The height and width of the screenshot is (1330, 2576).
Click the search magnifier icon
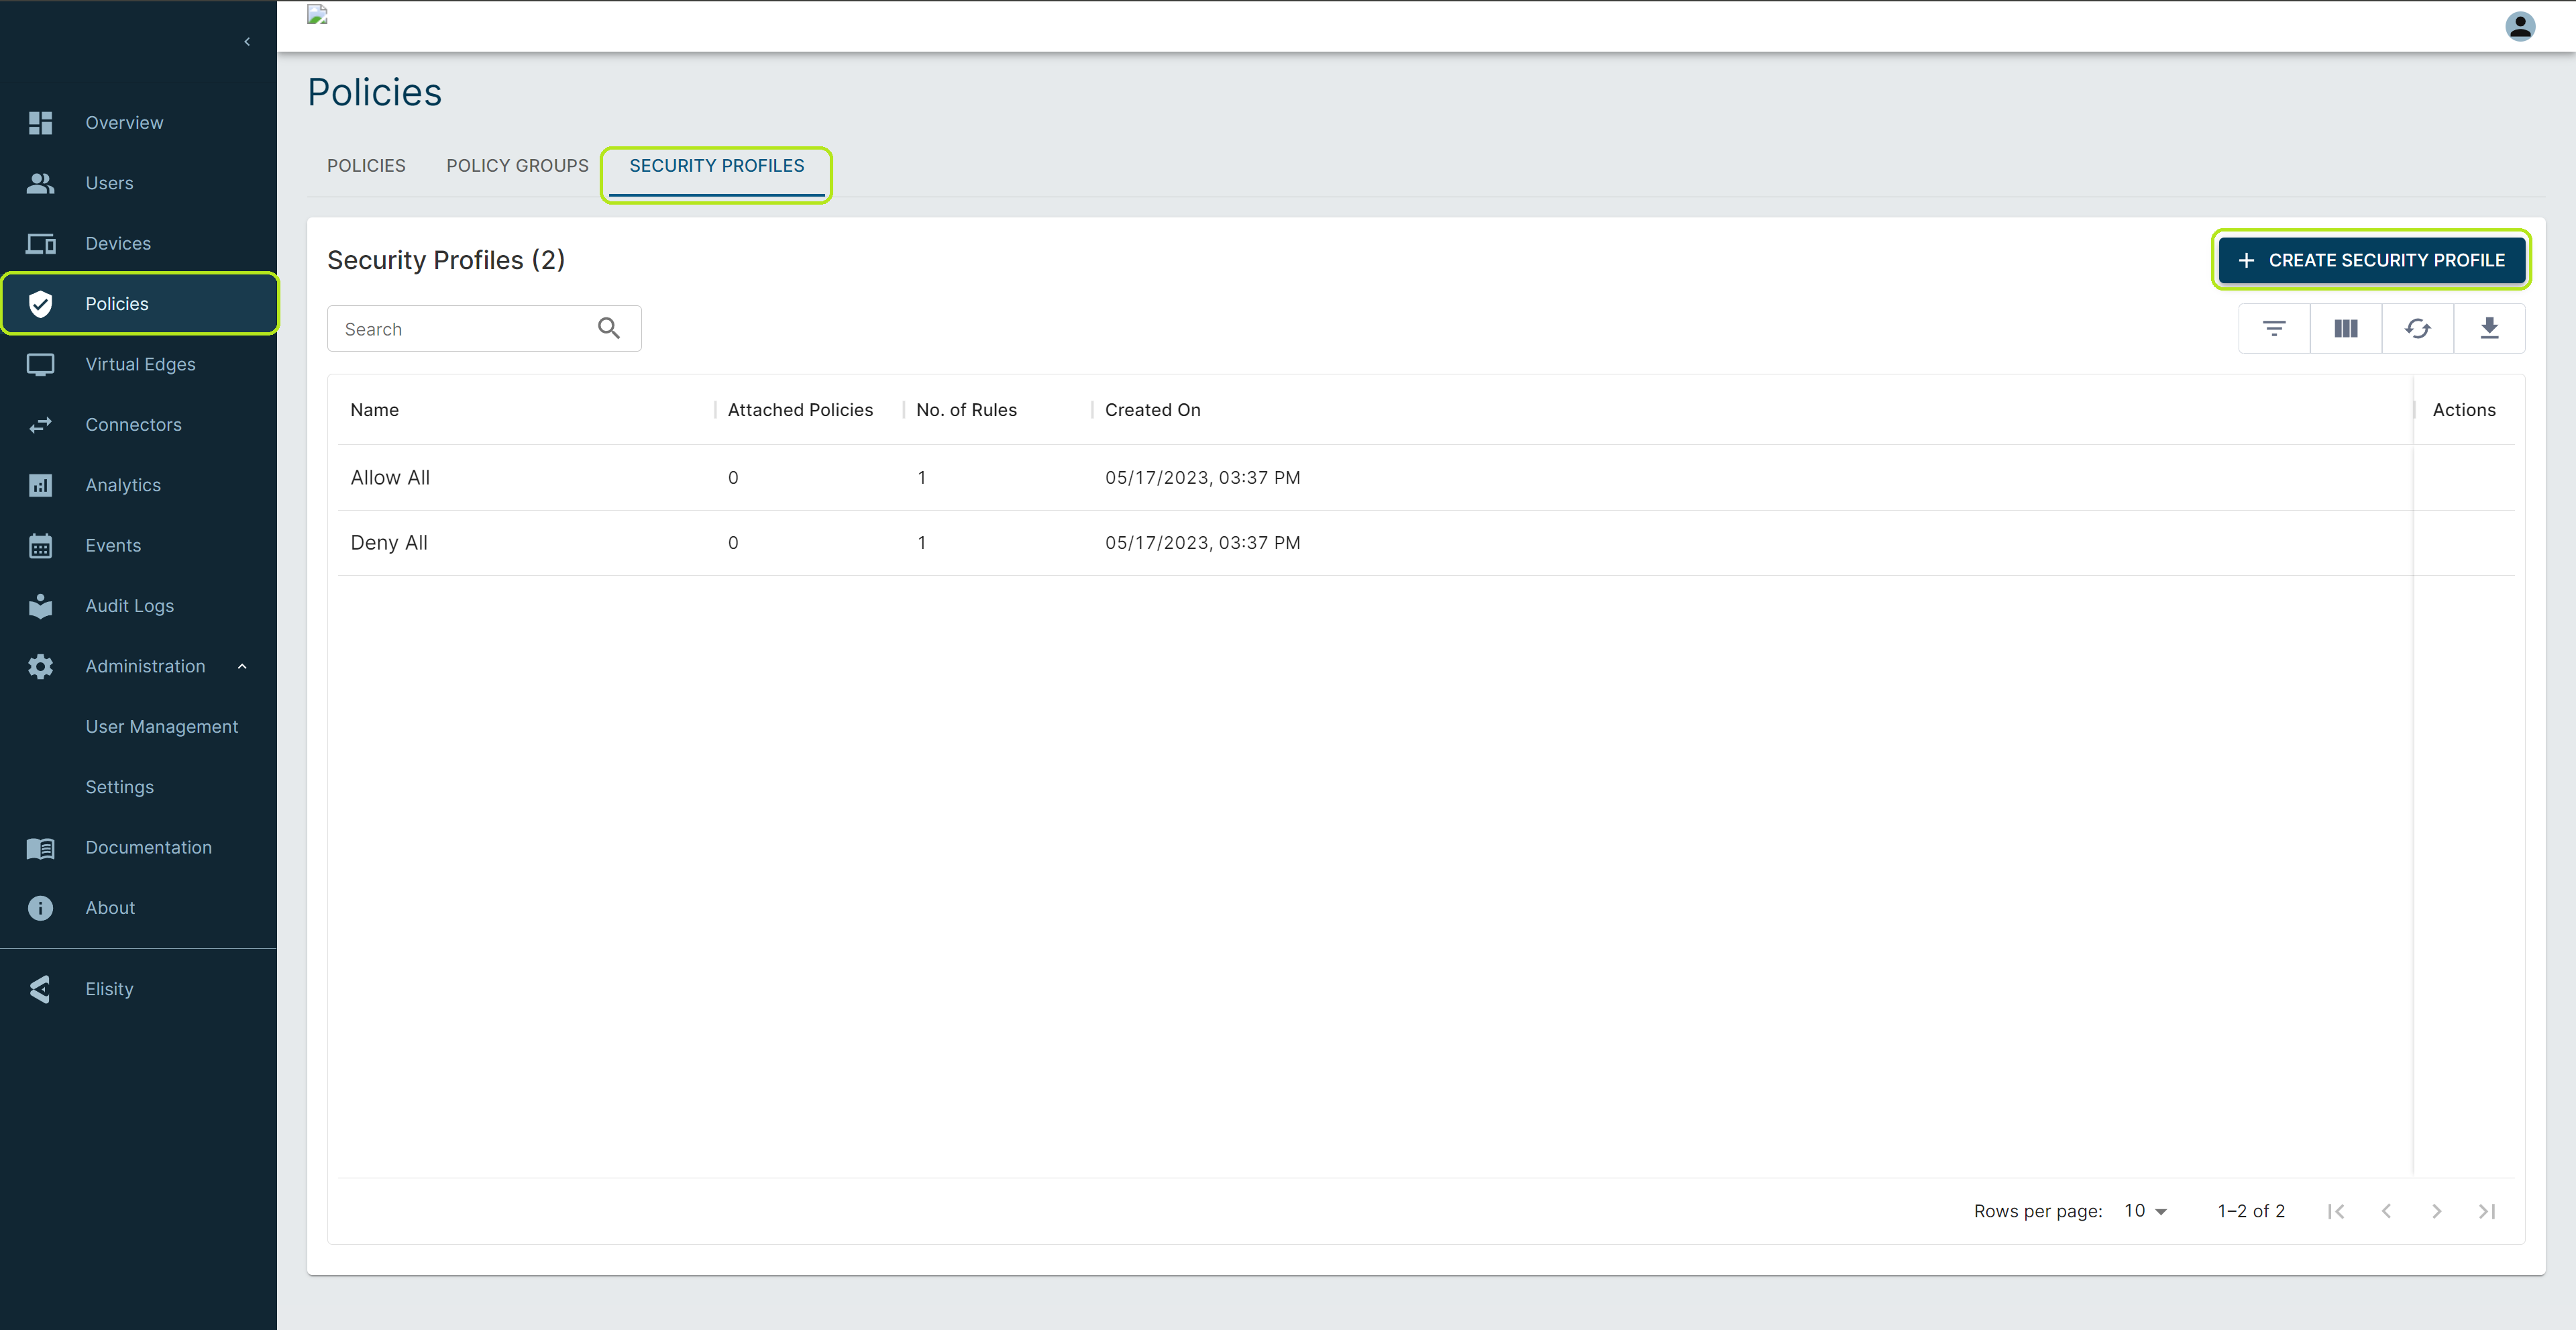(608, 328)
